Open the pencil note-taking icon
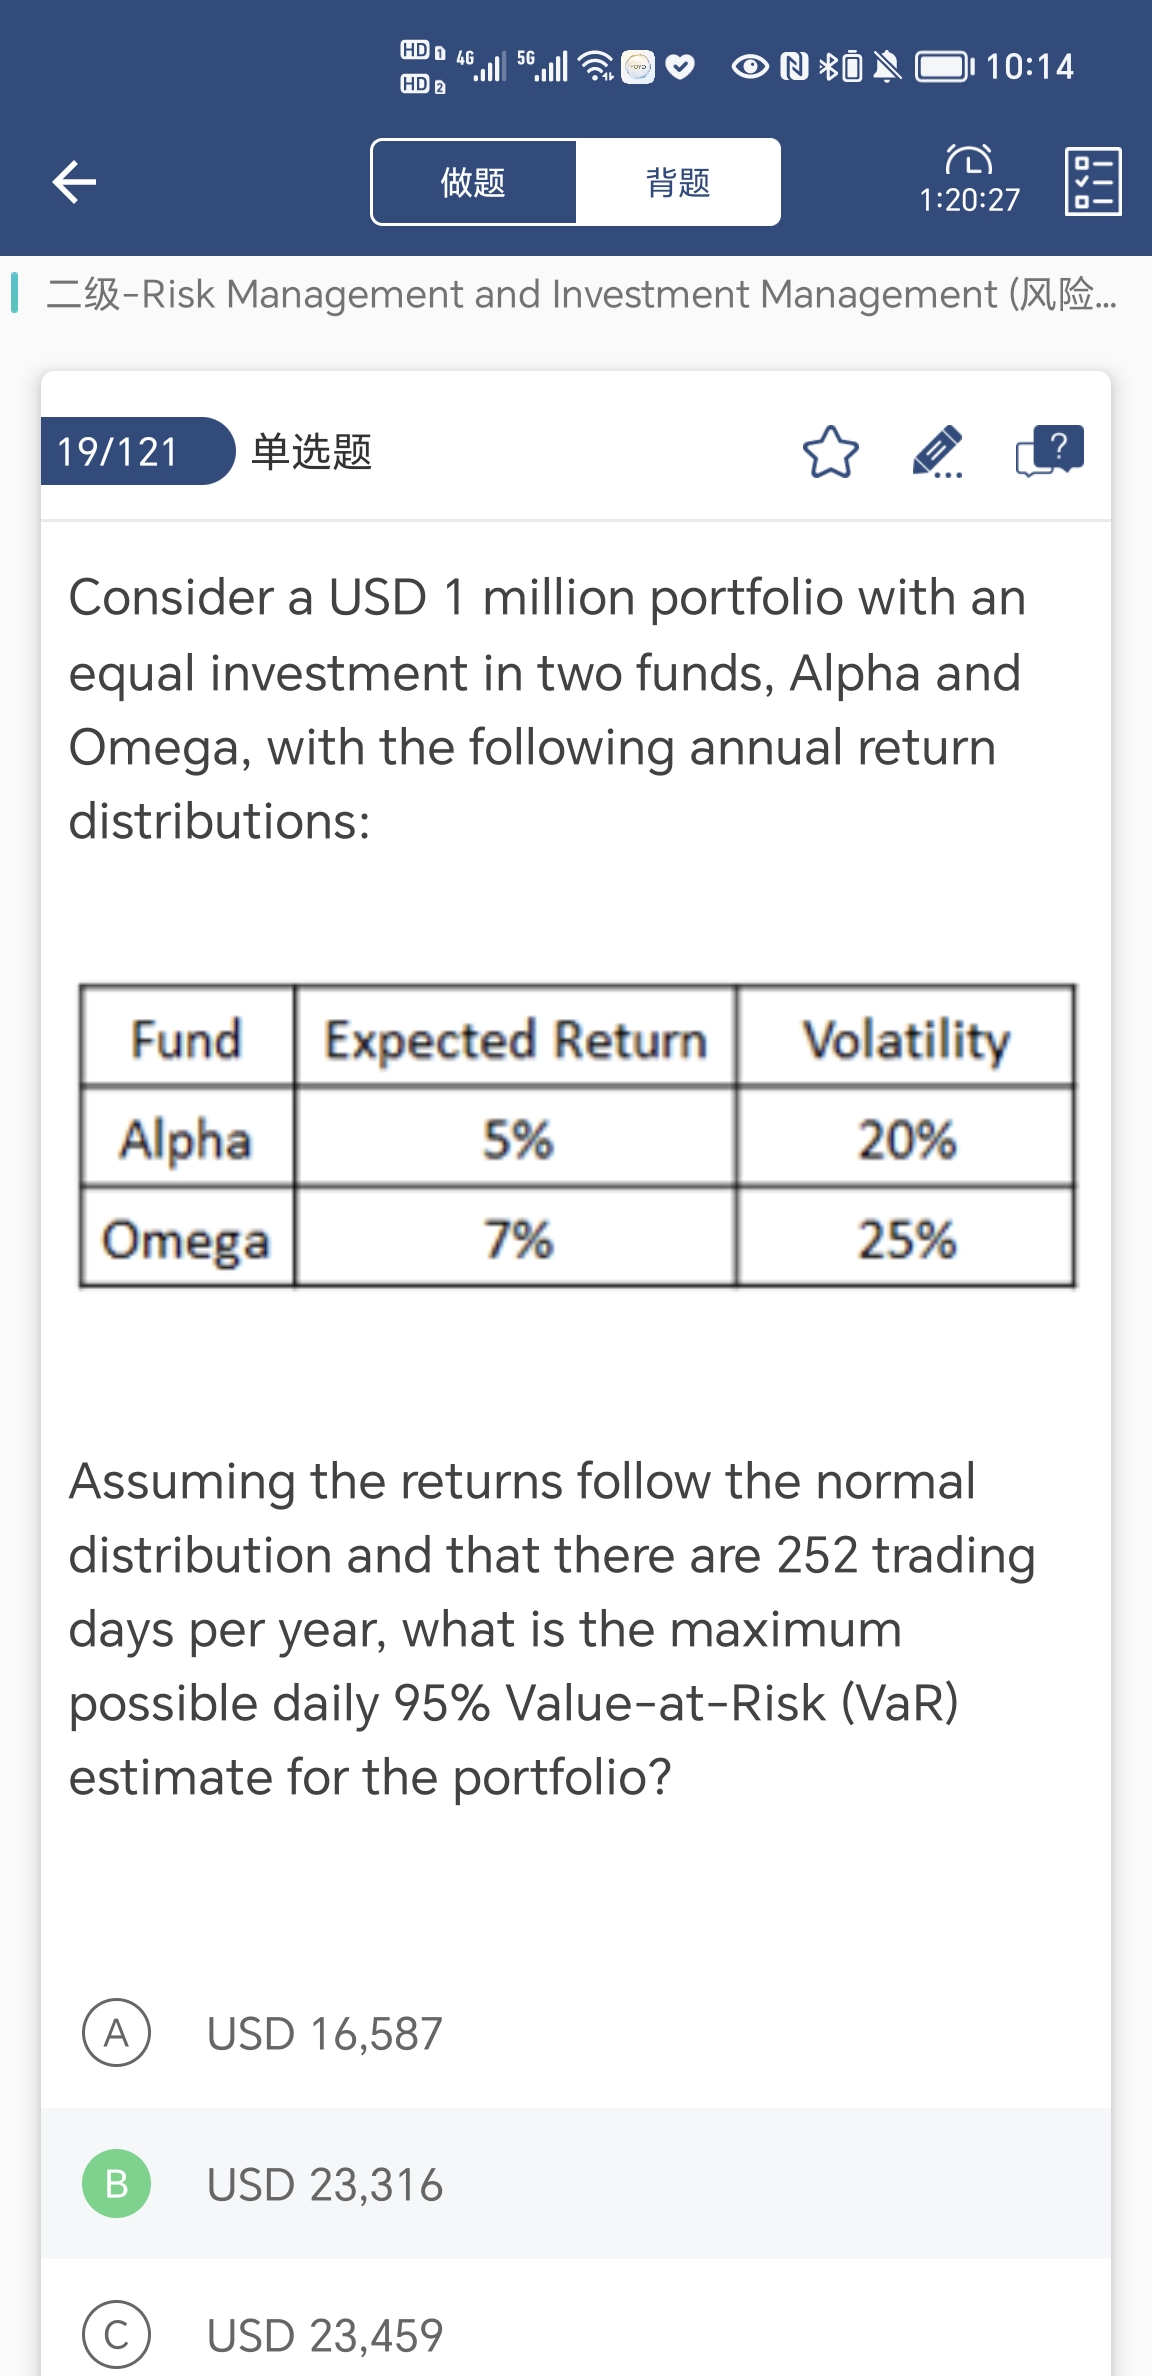Screen dimensions: 1152x2376 click(937, 452)
